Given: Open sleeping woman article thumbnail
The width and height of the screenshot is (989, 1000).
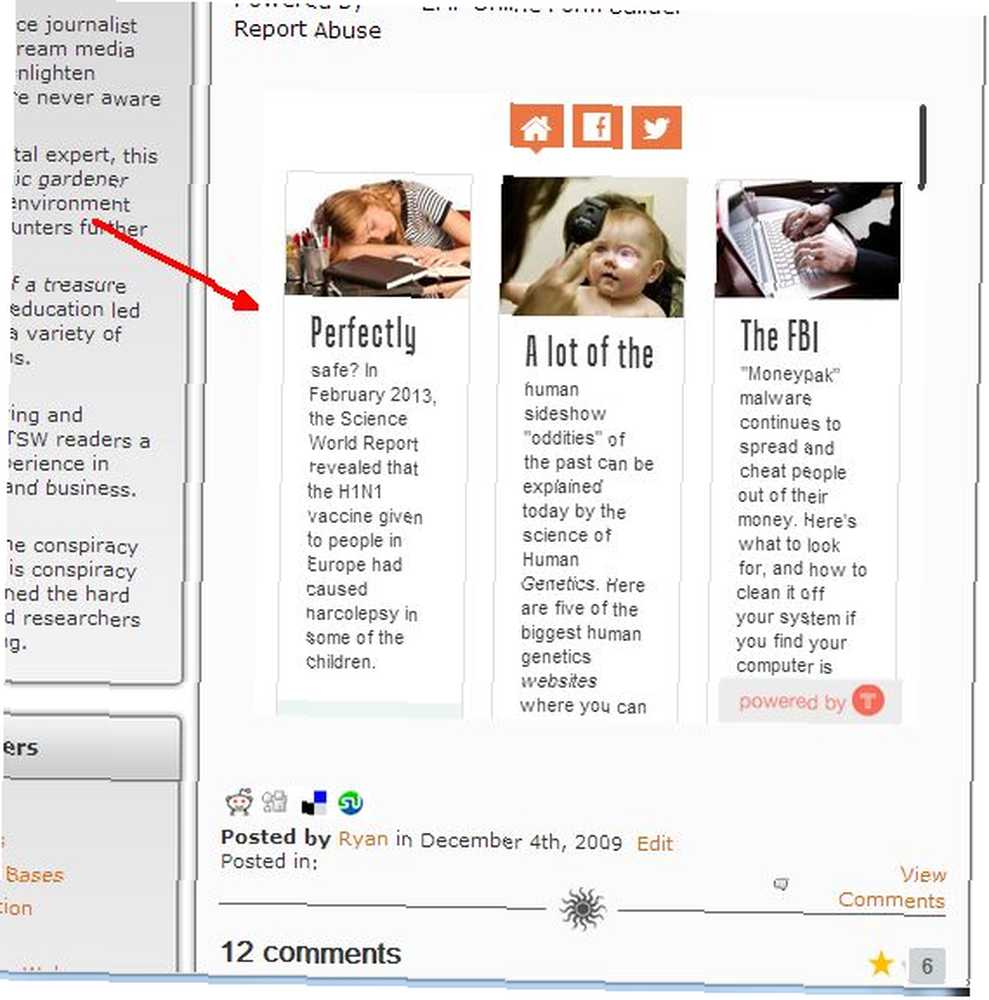Looking at the screenshot, I should pyautogui.click(x=378, y=235).
